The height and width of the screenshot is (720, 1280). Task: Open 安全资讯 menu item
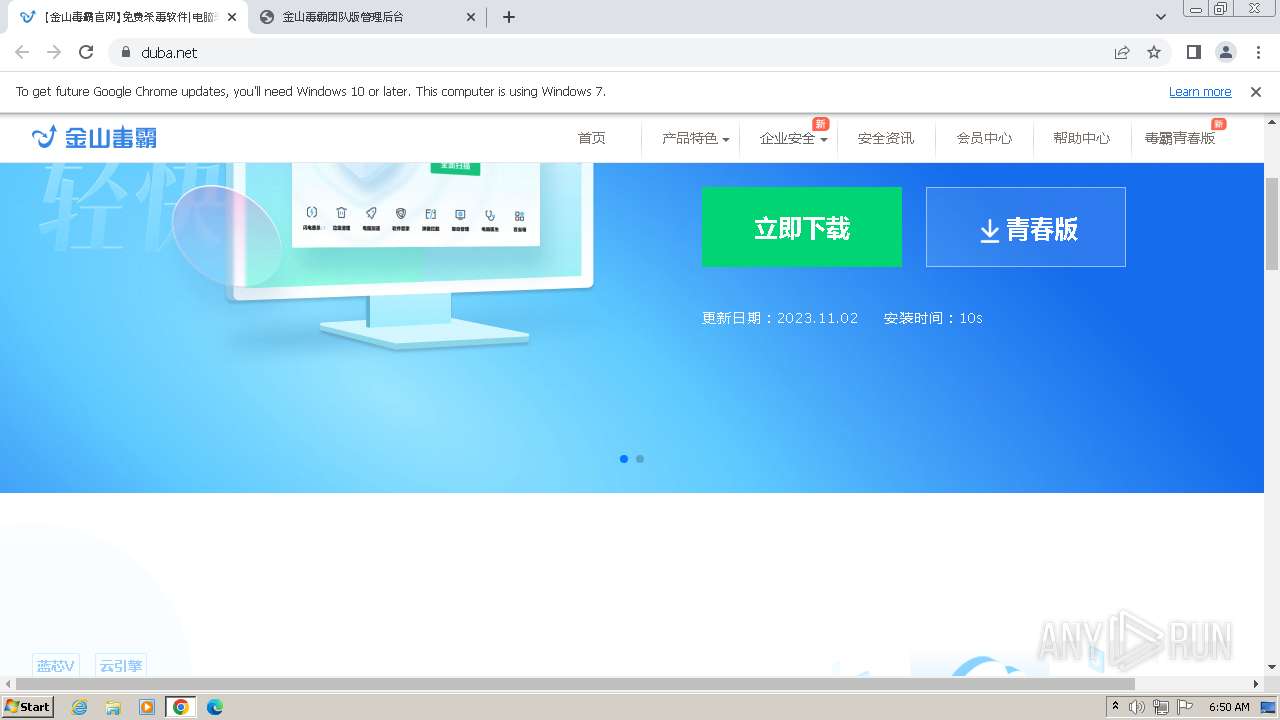pos(886,138)
